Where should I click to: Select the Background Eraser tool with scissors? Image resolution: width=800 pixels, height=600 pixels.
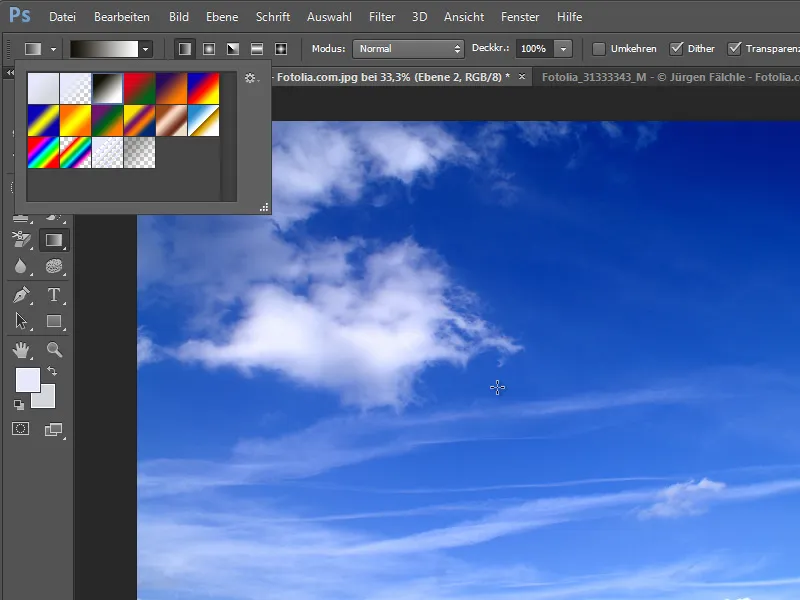[21, 239]
